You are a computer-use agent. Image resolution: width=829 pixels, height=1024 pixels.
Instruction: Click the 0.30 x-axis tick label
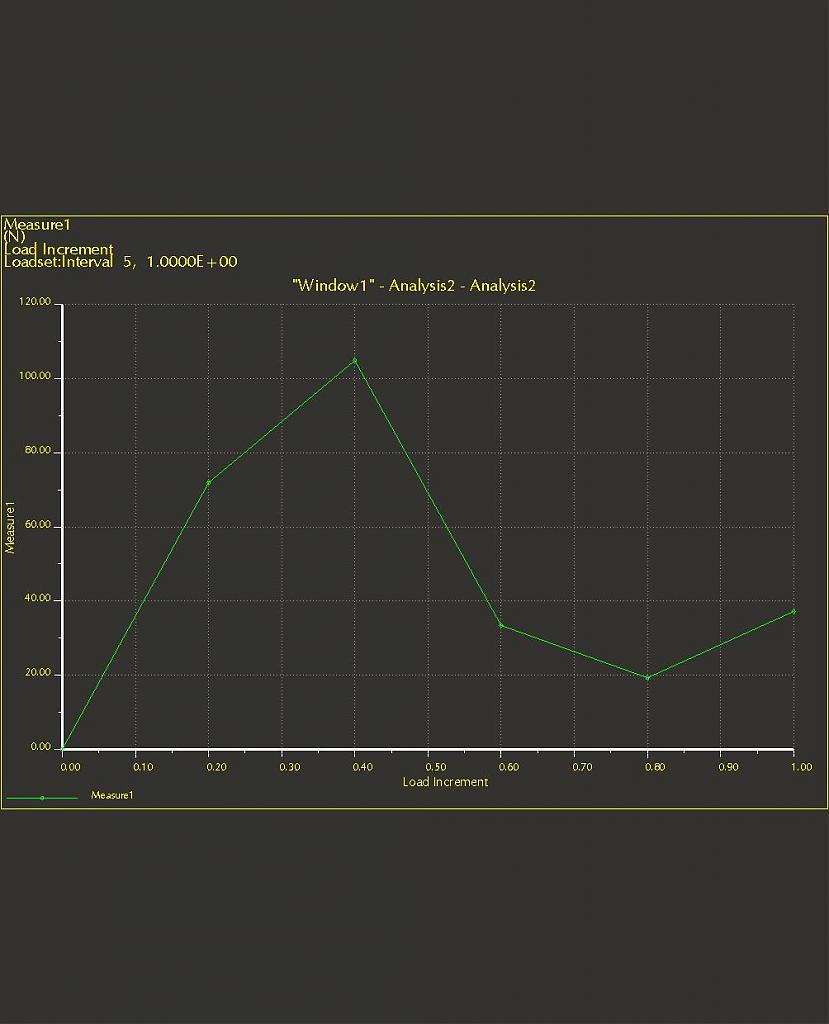click(289, 767)
